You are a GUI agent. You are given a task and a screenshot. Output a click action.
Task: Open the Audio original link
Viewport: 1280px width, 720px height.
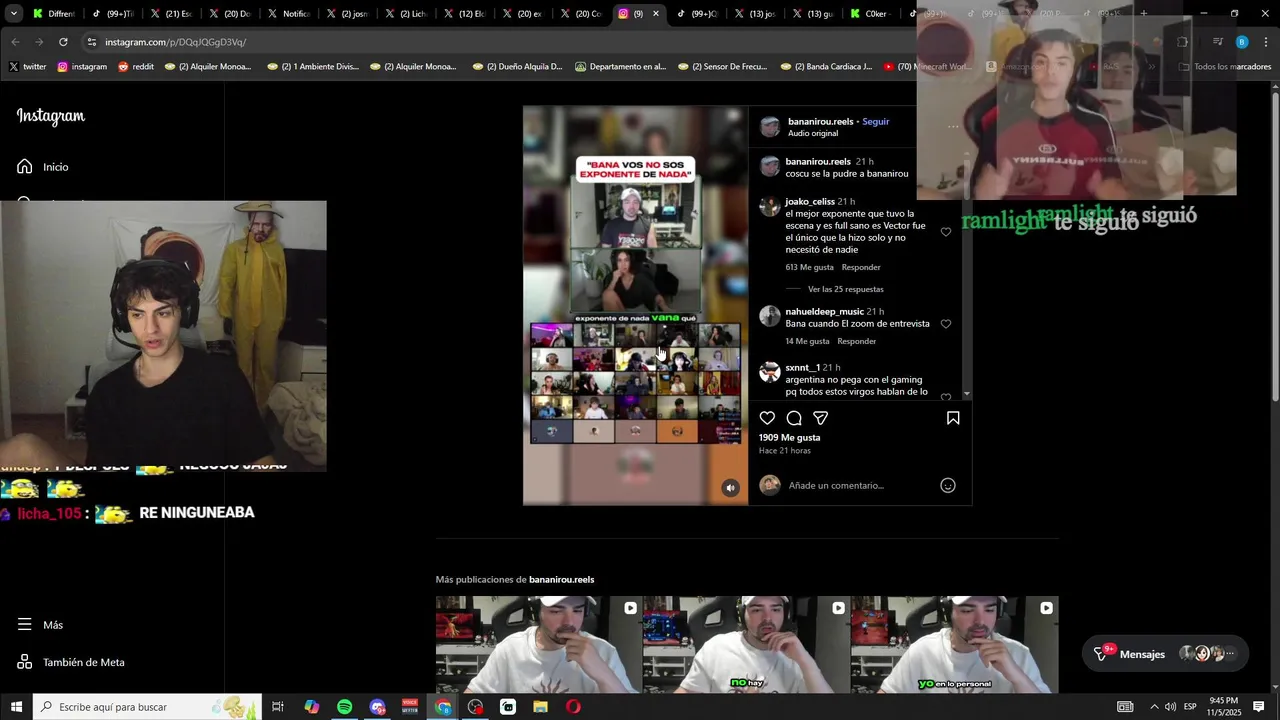(813, 133)
